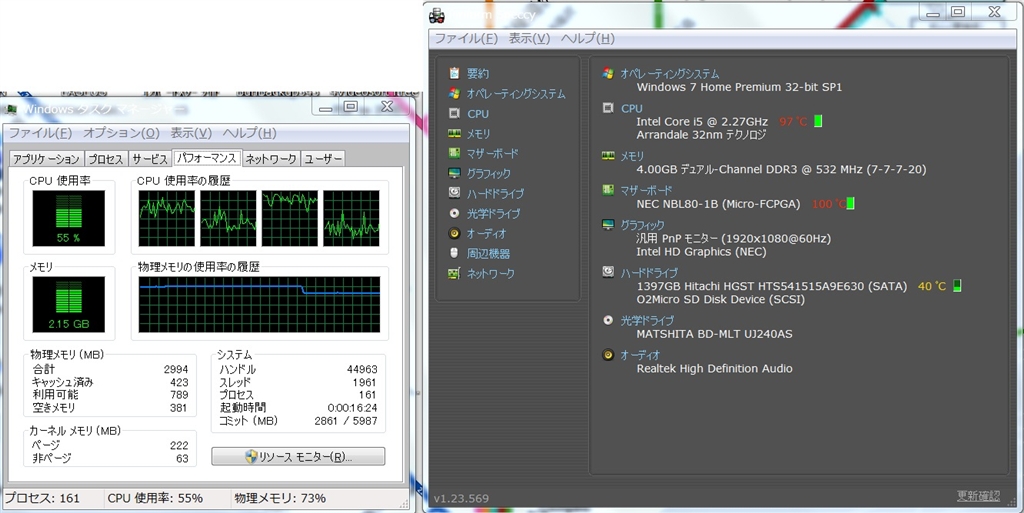Click the Task Manager title bar icon
The image size is (1024, 513).
[10, 109]
